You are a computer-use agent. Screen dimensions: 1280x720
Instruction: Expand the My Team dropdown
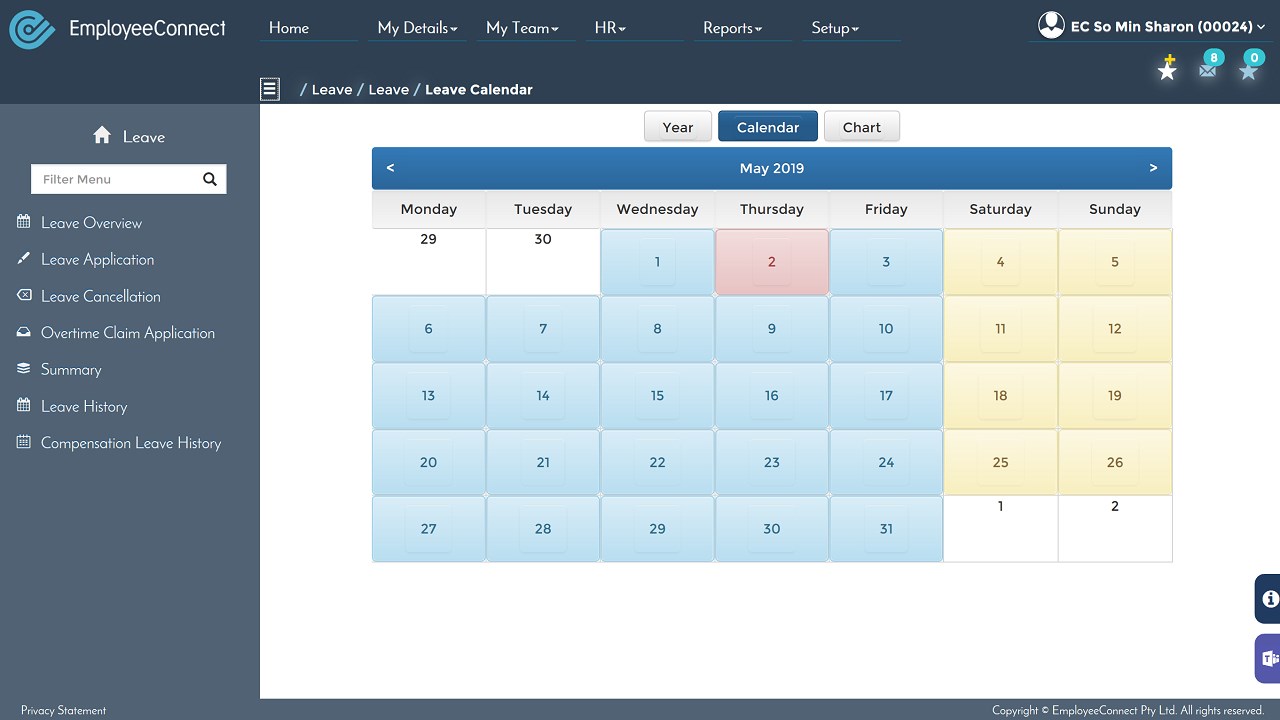coord(523,28)
